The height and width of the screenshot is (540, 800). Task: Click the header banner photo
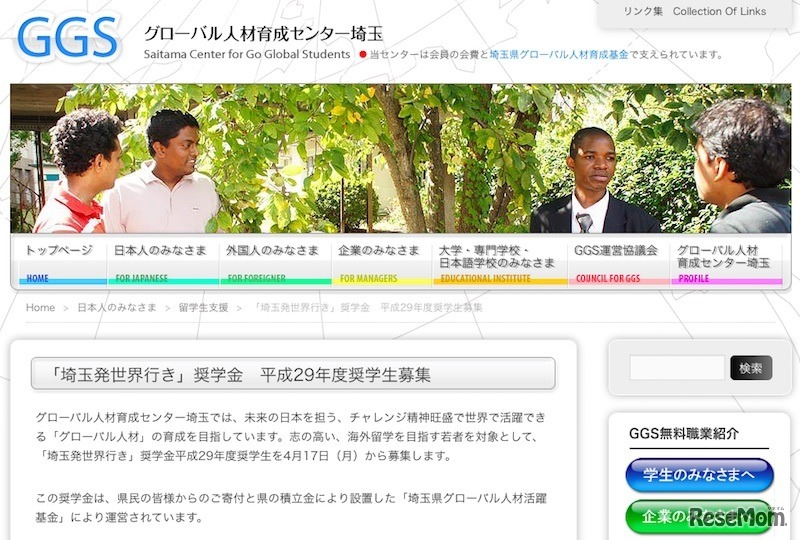tap(401, 158)
